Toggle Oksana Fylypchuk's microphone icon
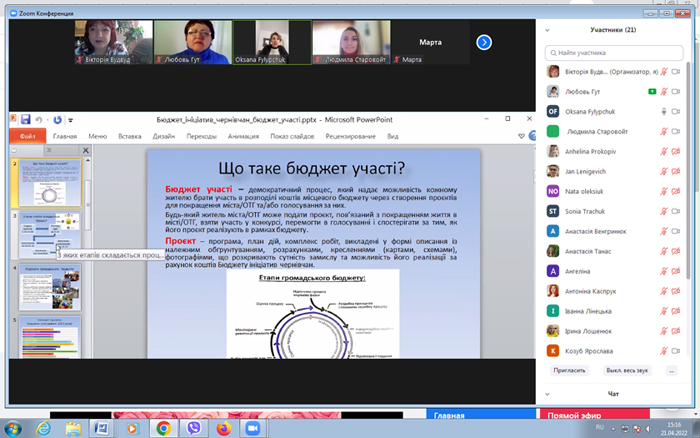 (664, 112)
